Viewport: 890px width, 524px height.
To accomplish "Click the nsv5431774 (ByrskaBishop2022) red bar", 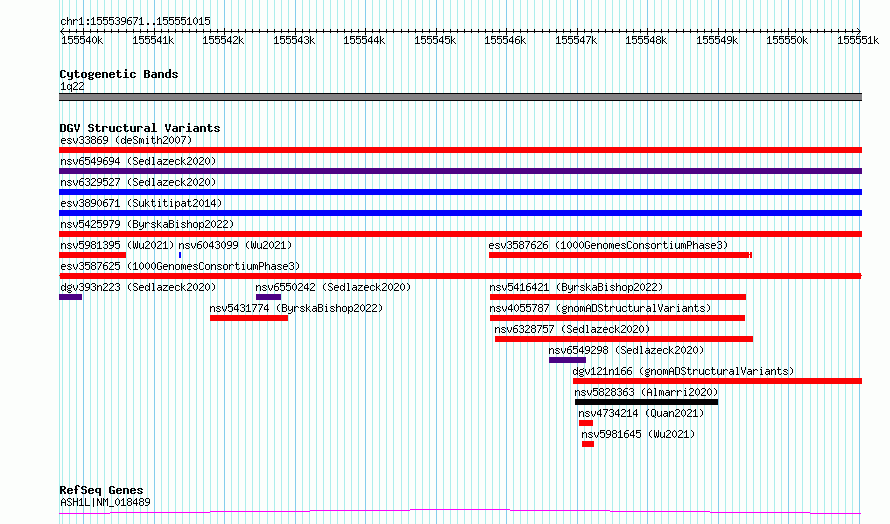I will point(249,318).
